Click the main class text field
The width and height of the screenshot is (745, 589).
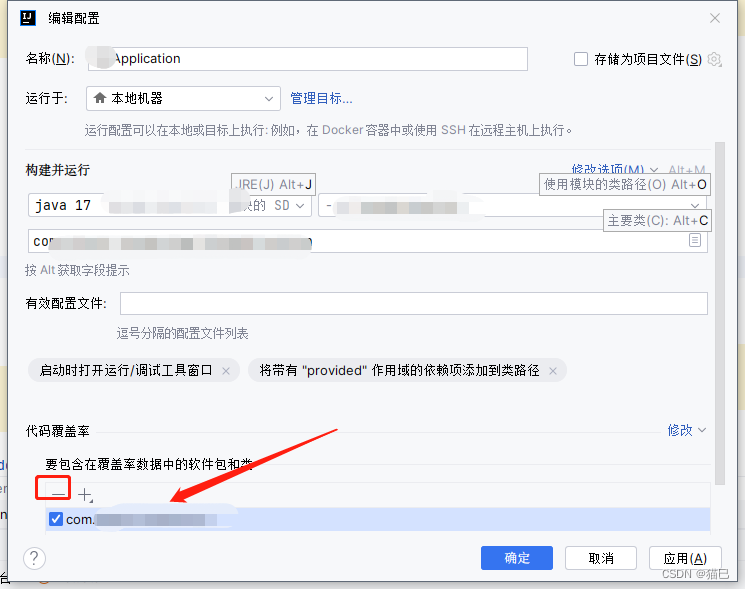coord(368,241)
